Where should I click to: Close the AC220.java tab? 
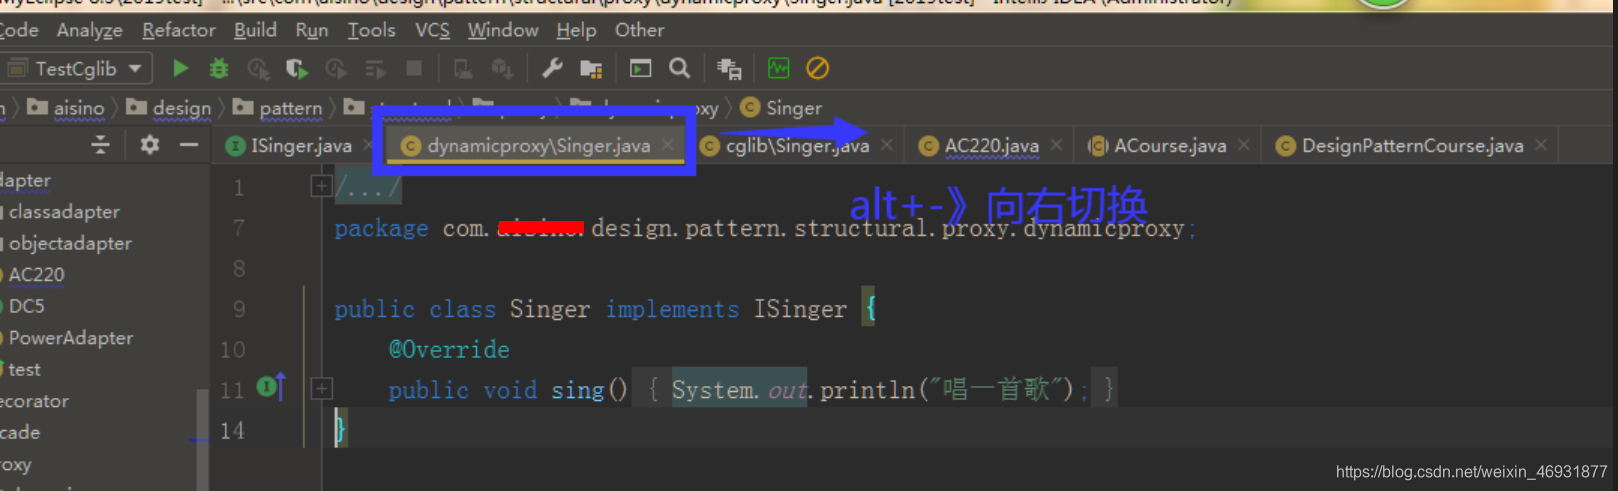[1057, 145]
